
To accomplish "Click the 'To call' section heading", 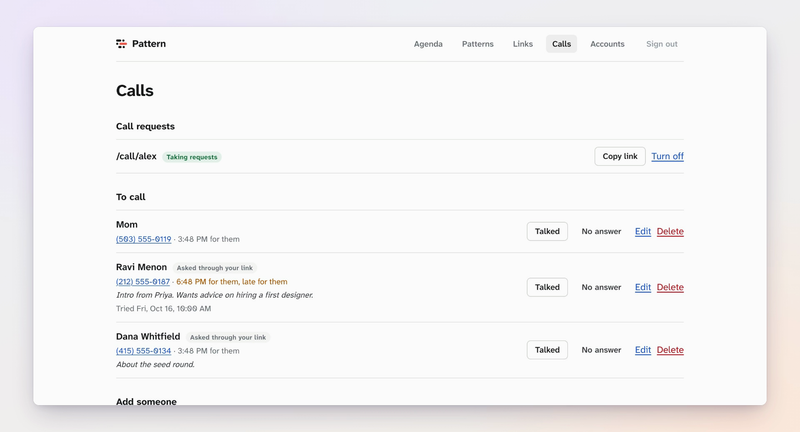I will pyautogui.click(x=131, y=197).
